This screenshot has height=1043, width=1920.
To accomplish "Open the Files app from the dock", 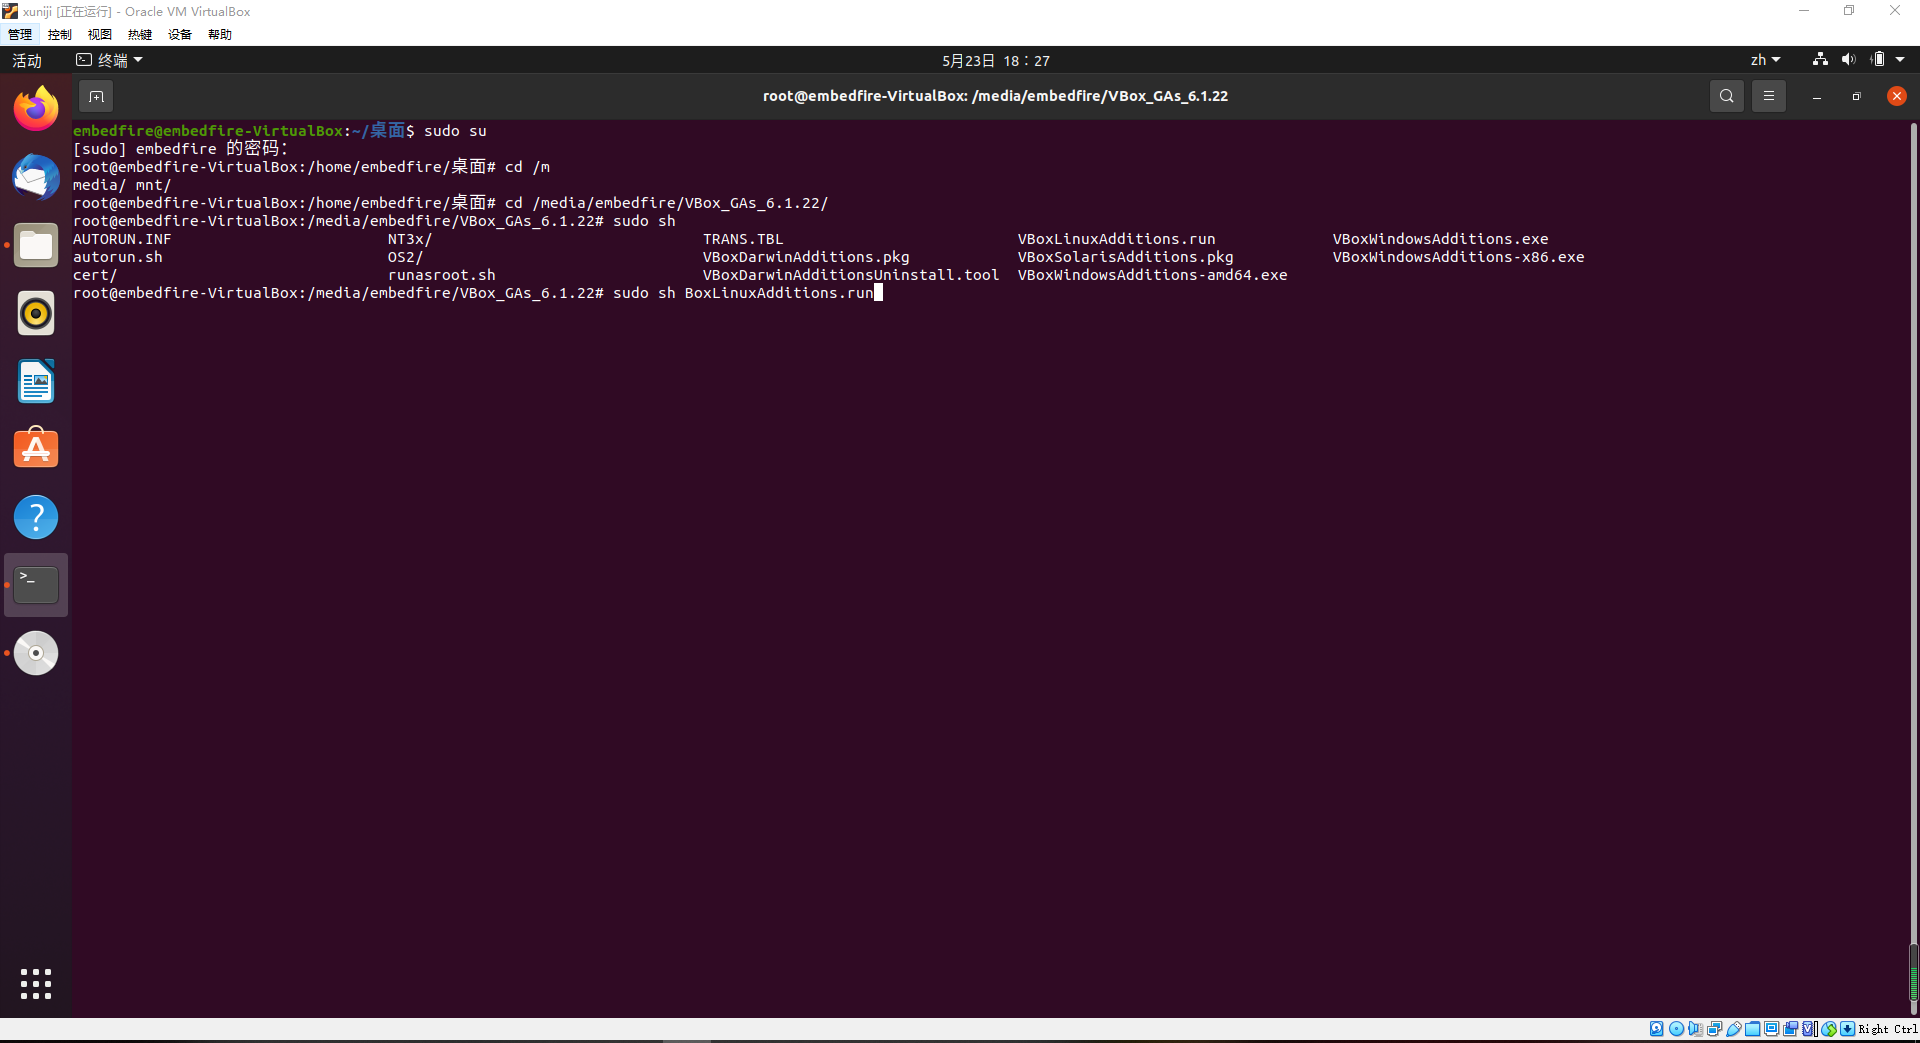I will pos(36,245).
